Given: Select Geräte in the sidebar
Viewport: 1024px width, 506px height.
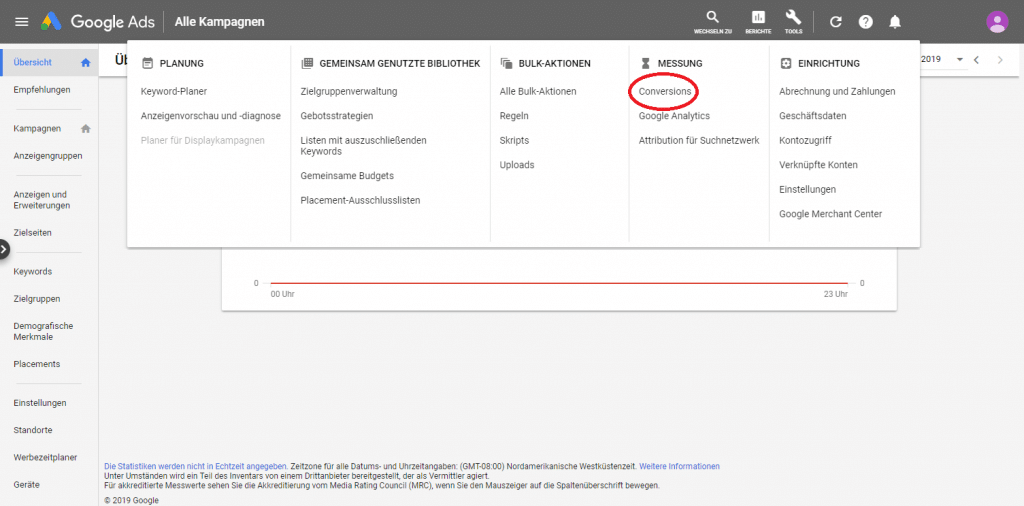Looking at the screenshot, I should point(26,485).
